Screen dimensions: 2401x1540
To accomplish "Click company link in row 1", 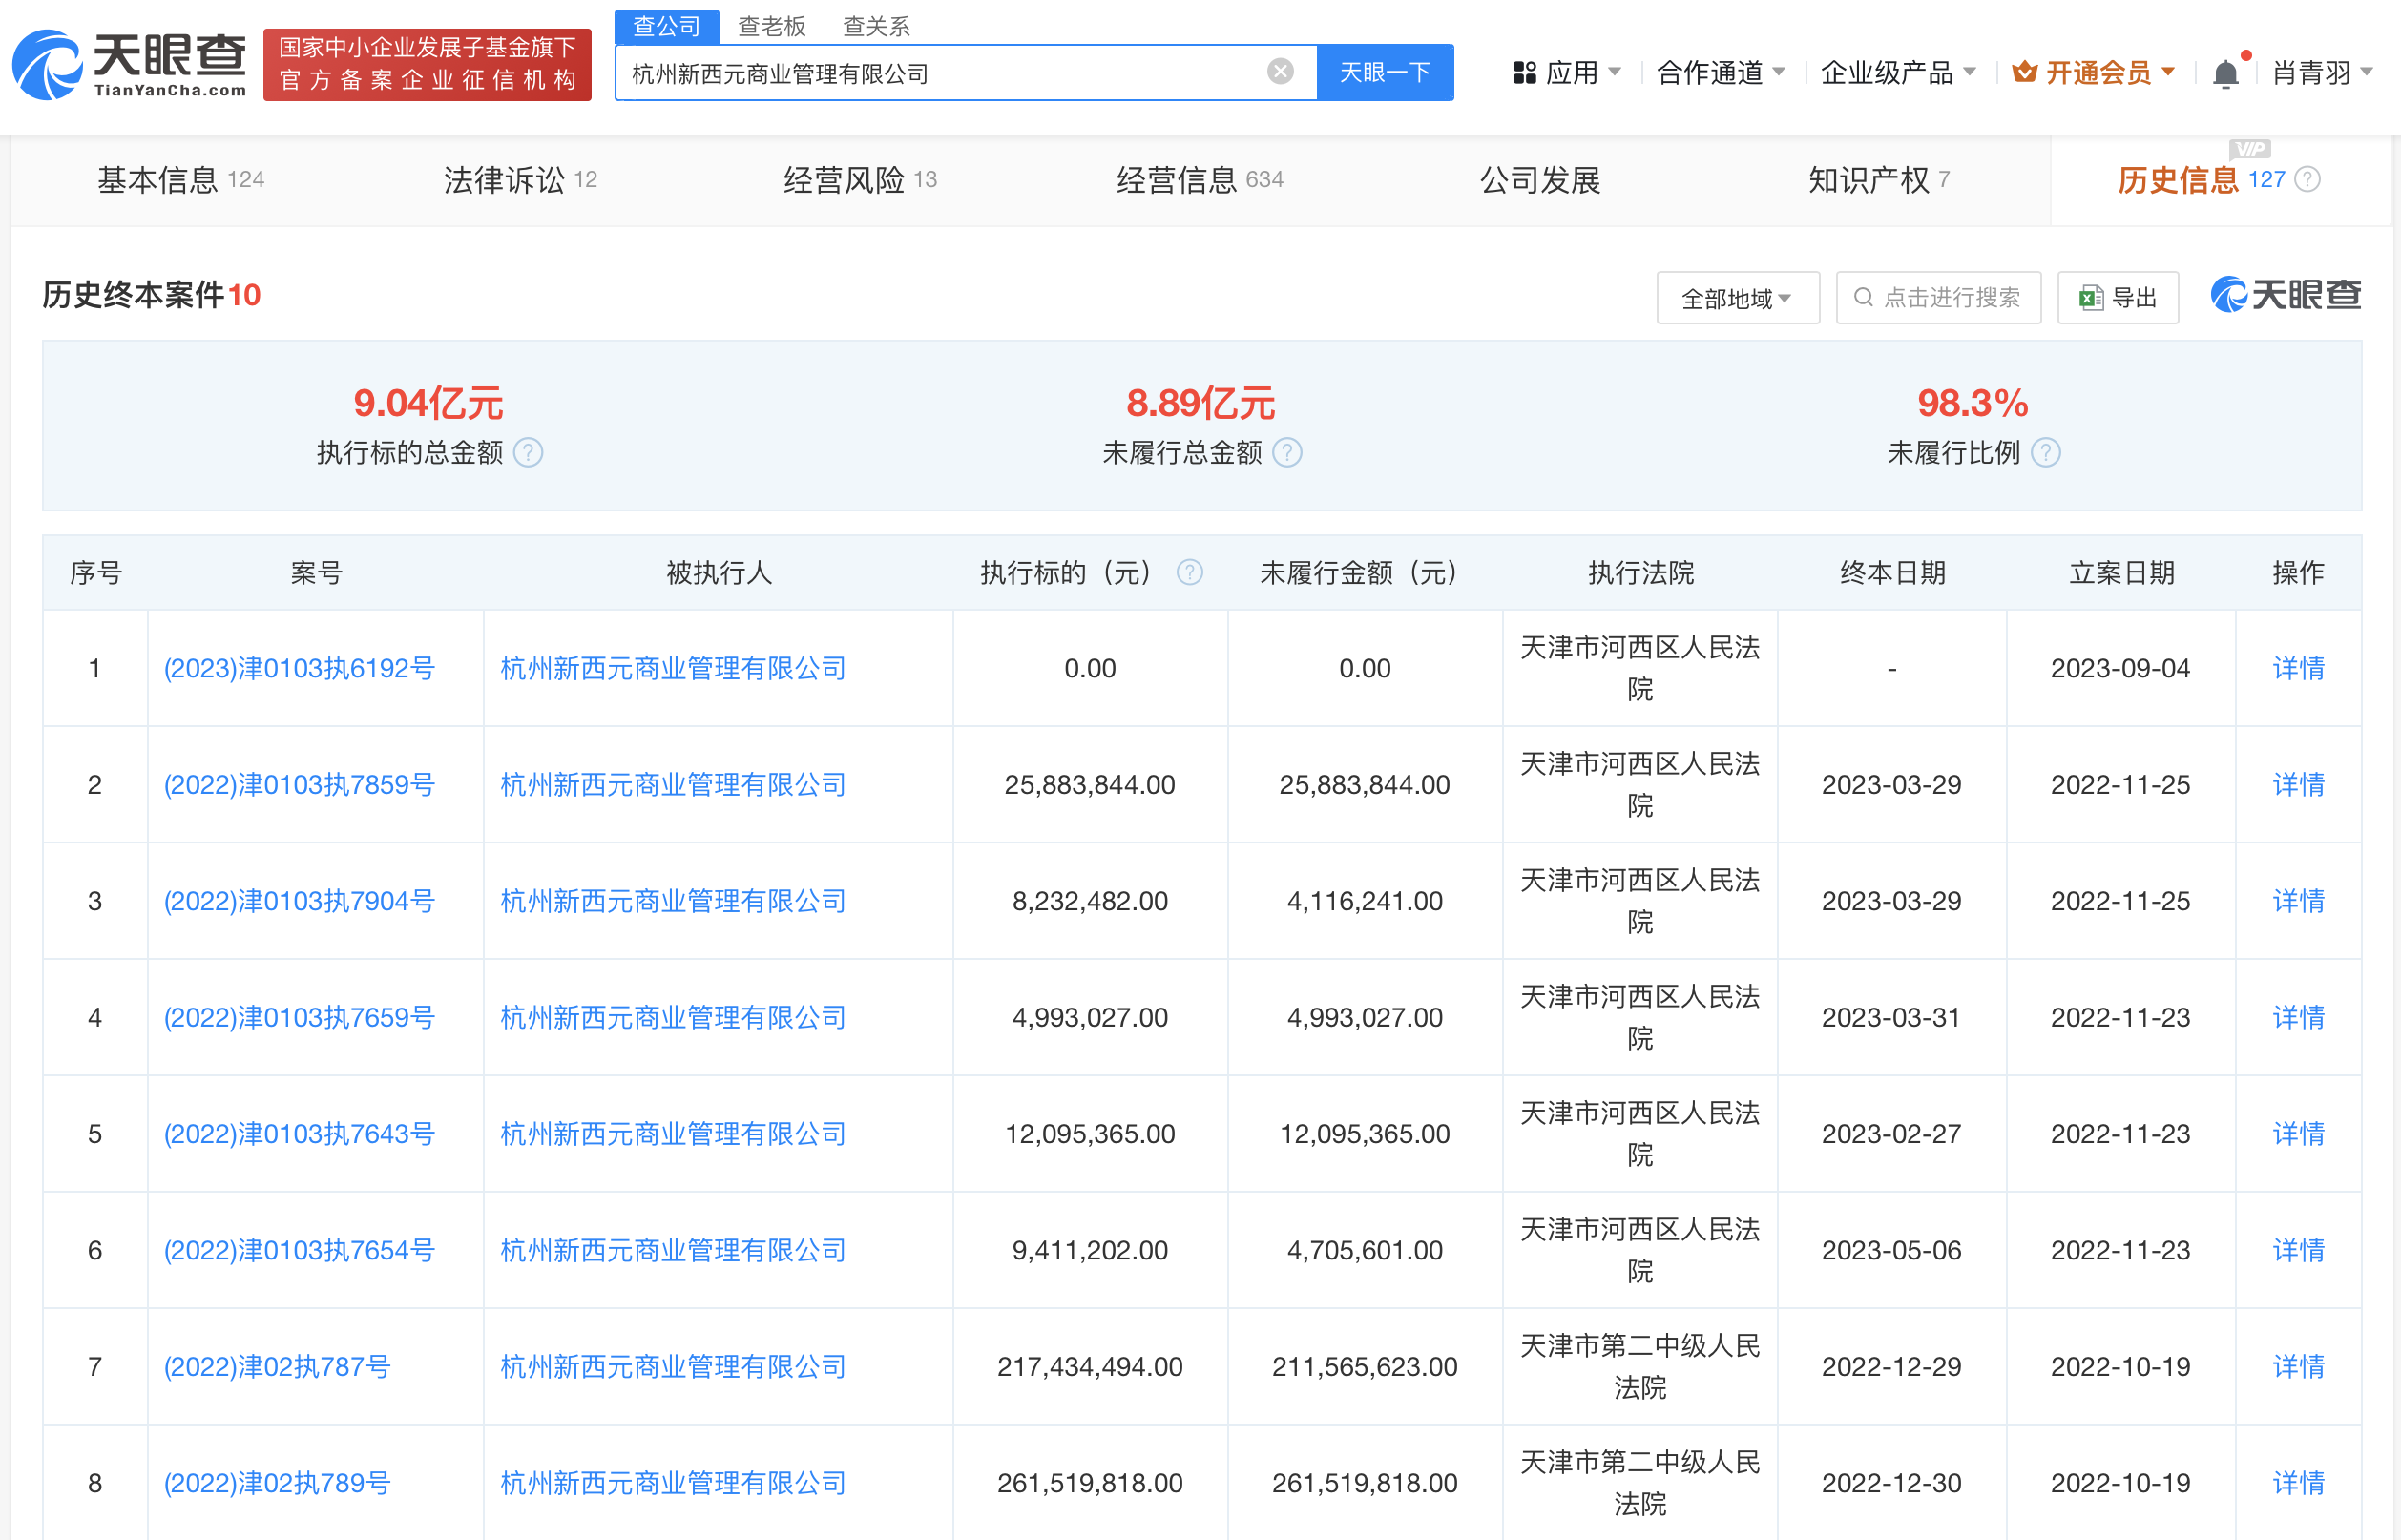I will [673, 668].
